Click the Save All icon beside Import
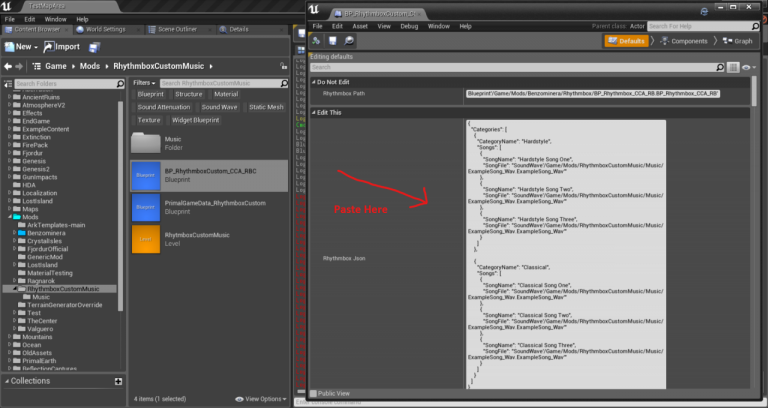The width and height of the screenshot is (768, 408). [x=96, y=46]
